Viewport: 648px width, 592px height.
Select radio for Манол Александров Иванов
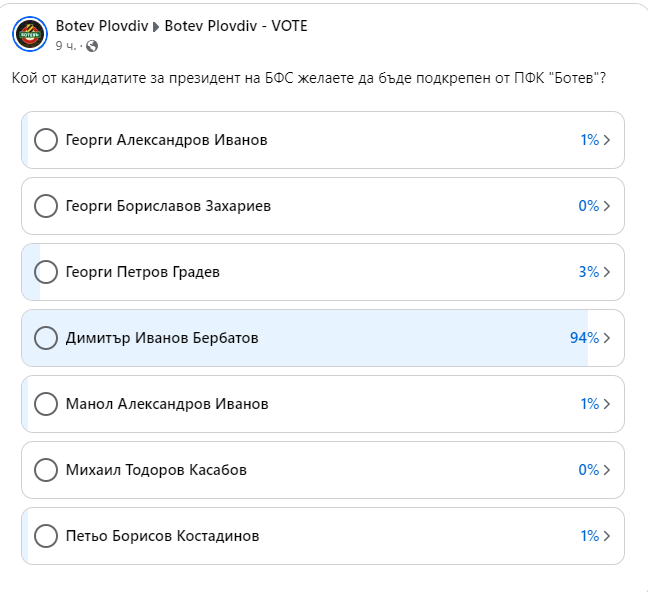point(46,404)
